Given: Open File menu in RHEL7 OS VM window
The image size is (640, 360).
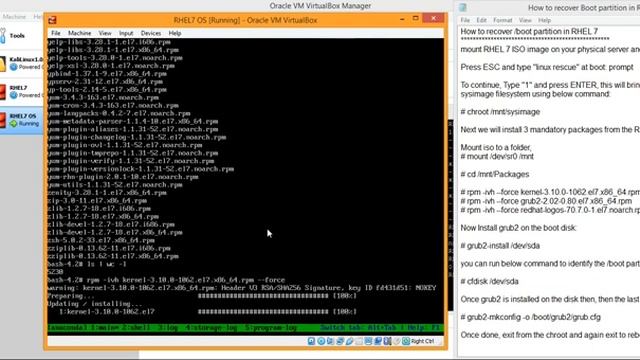Looking at the screenshot, I should click(56, 33).
